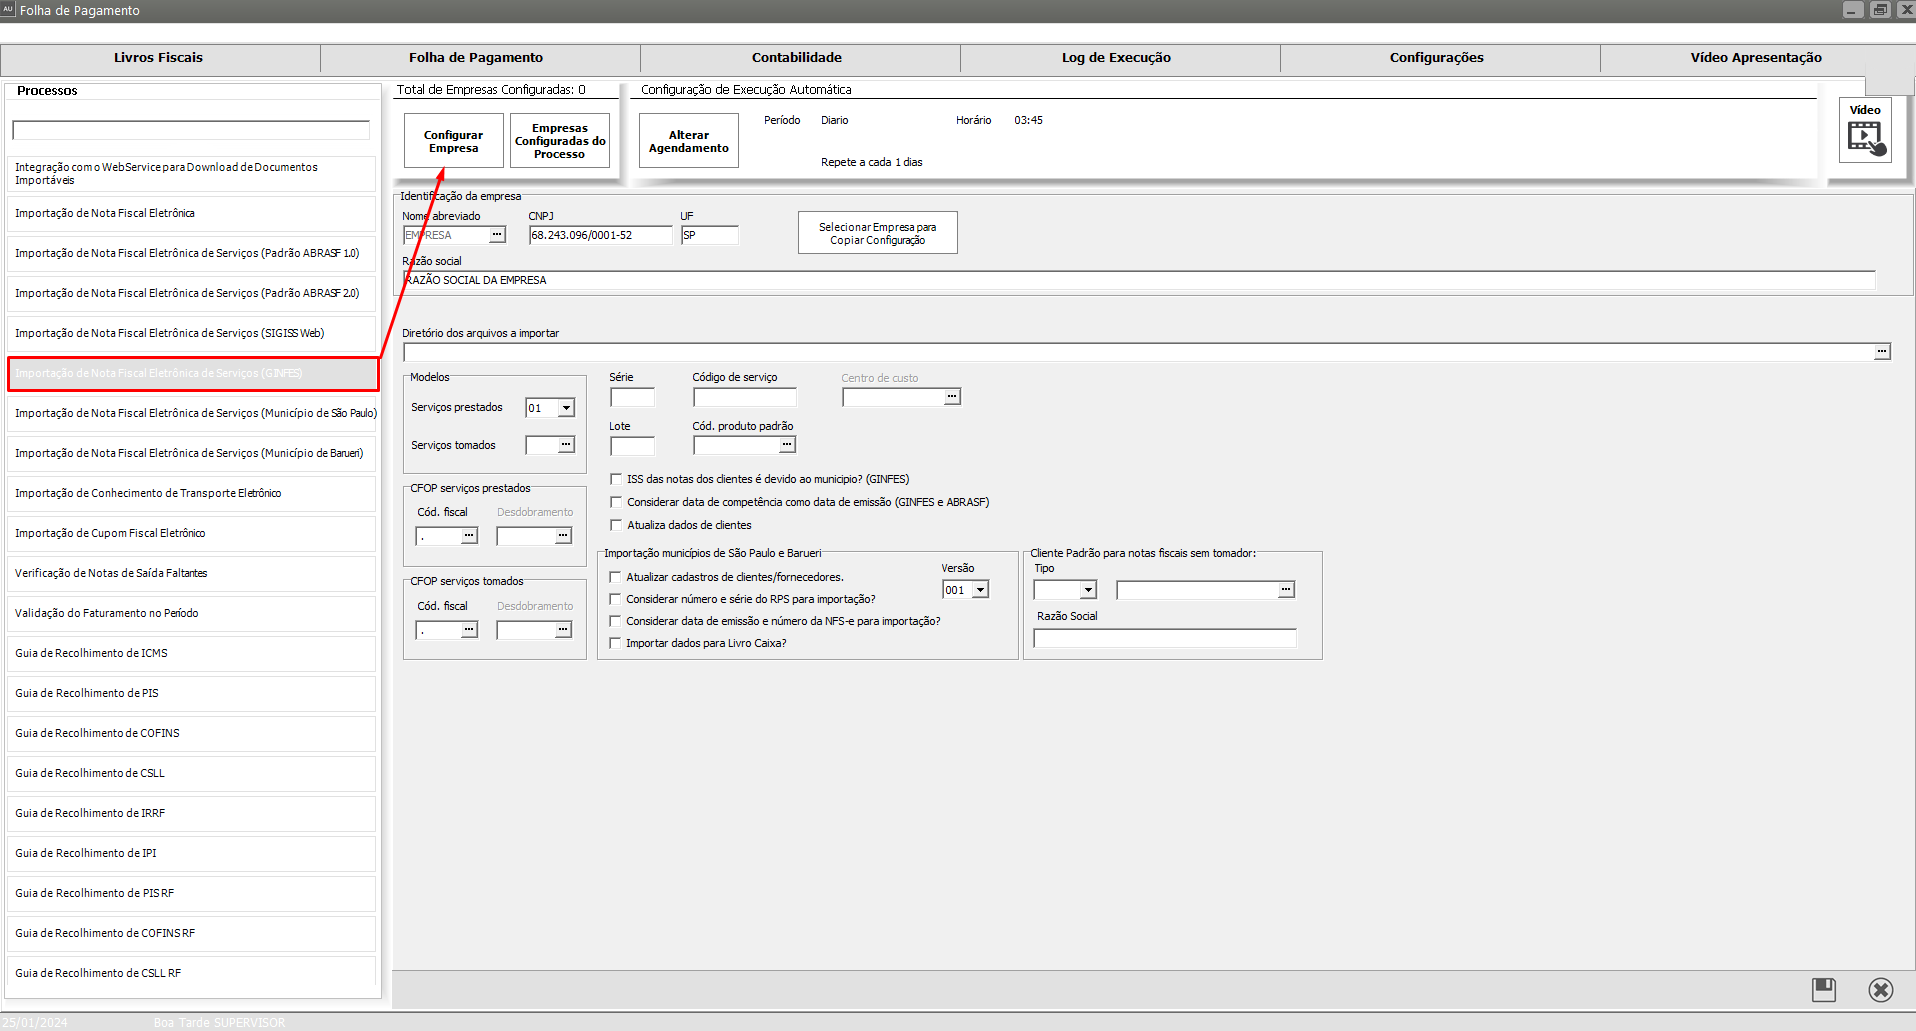Select Guia de Recolhimento de PIS
1916x1031 pixels.
[191, 693]
